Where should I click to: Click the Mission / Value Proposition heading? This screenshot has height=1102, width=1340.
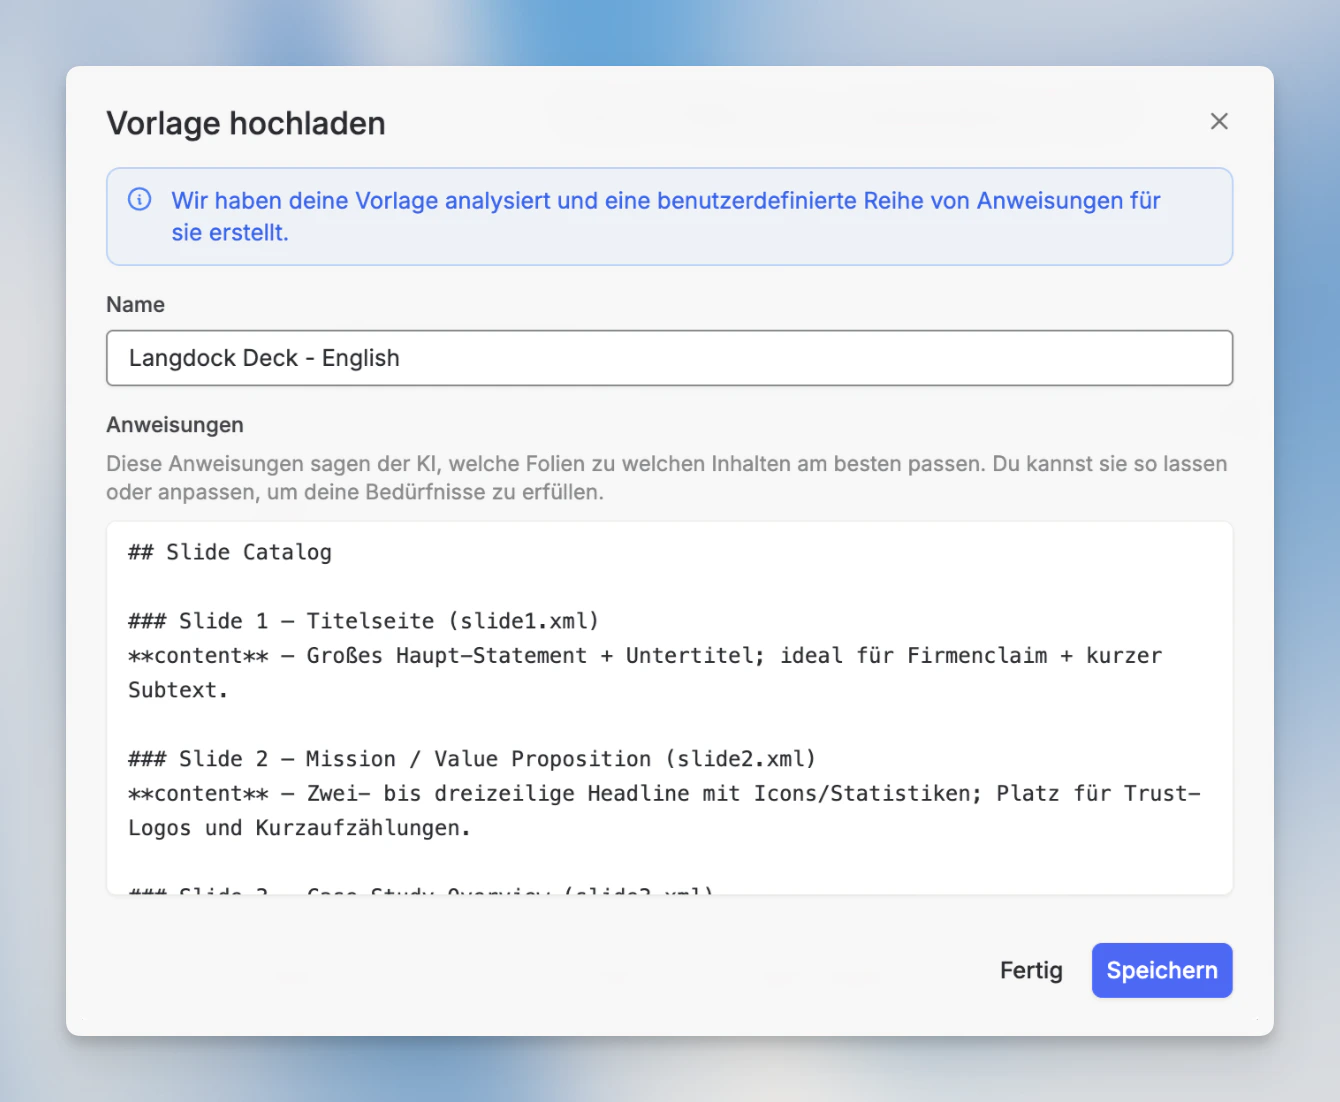(470, 758)
